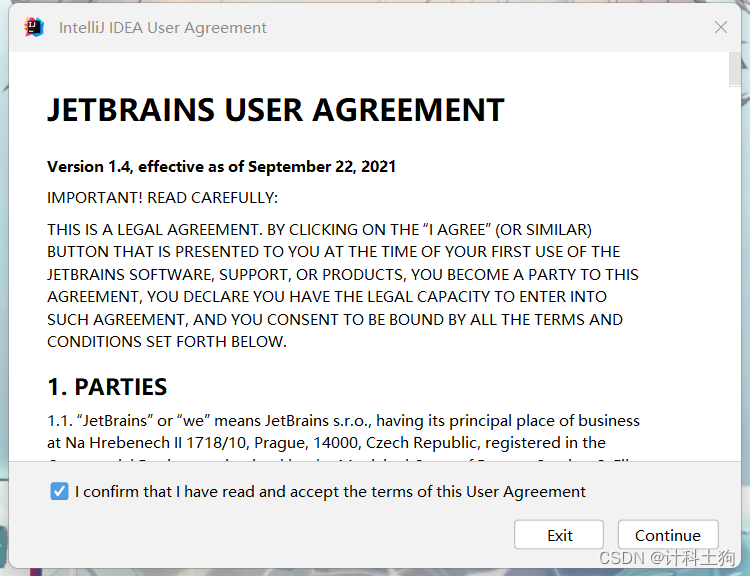Click the line starting "AGREEMENT, YOU DECLARE"

click(x=327, y=297)
